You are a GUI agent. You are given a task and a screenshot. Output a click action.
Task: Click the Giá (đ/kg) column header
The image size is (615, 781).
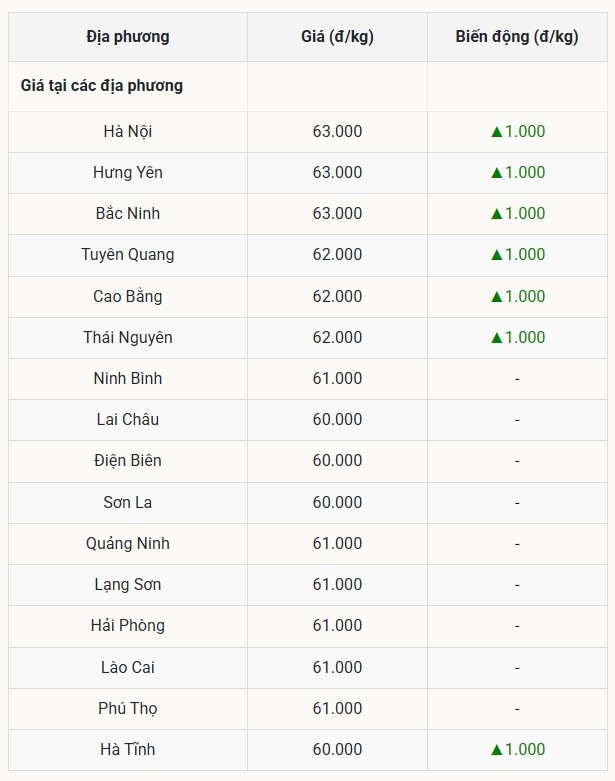pos(337,37)
